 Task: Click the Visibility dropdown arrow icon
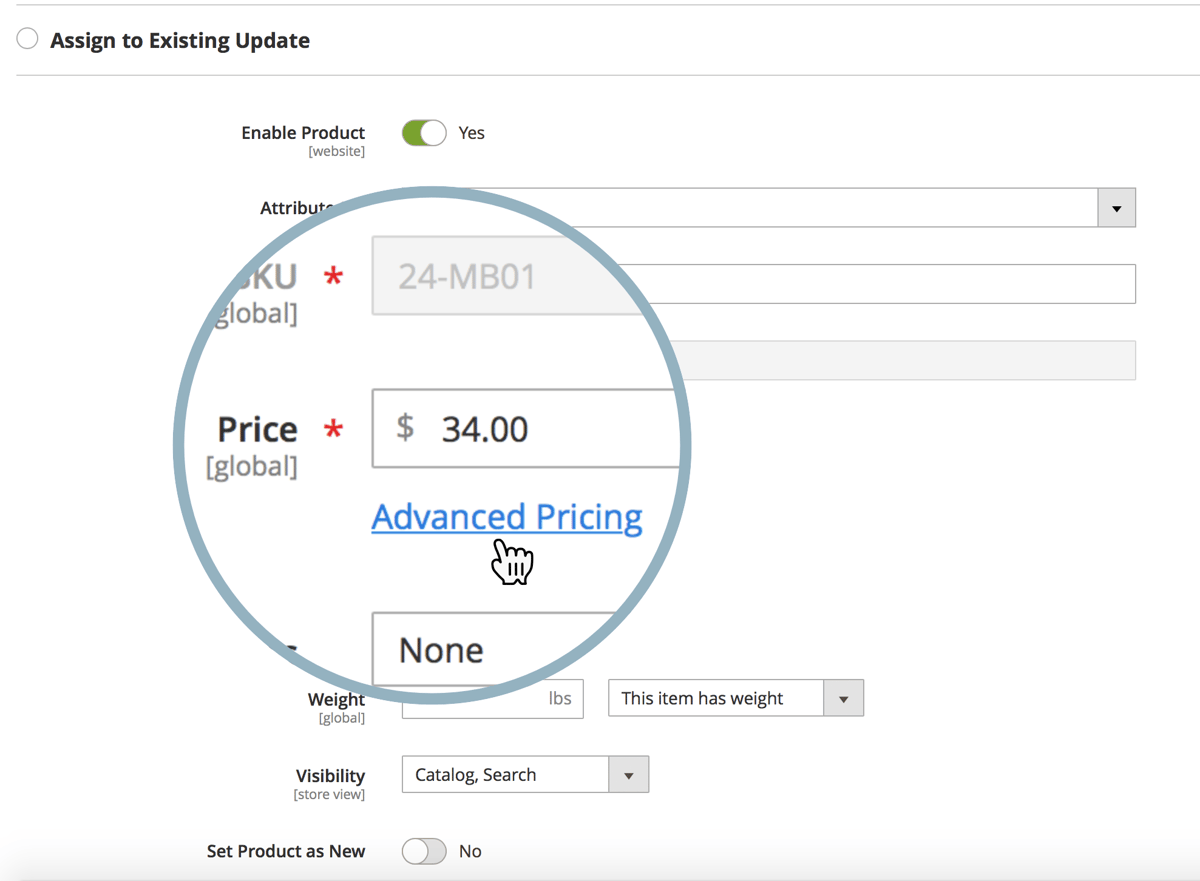coord(630,774)
